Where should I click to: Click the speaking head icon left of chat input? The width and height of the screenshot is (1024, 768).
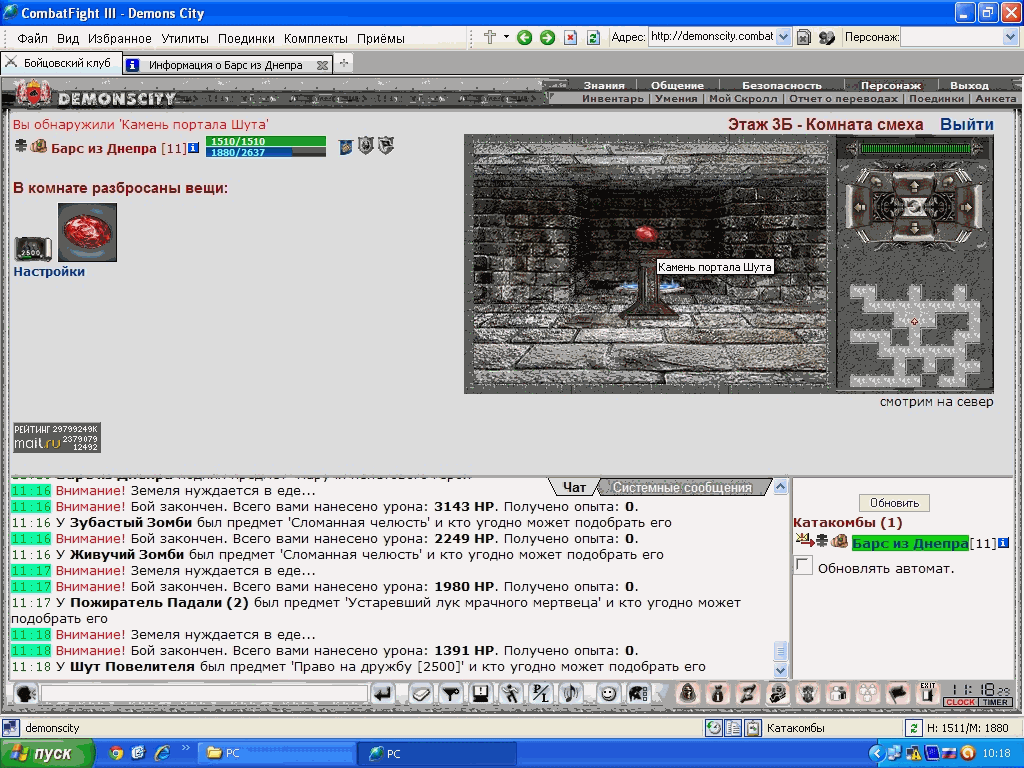(26, 694)
